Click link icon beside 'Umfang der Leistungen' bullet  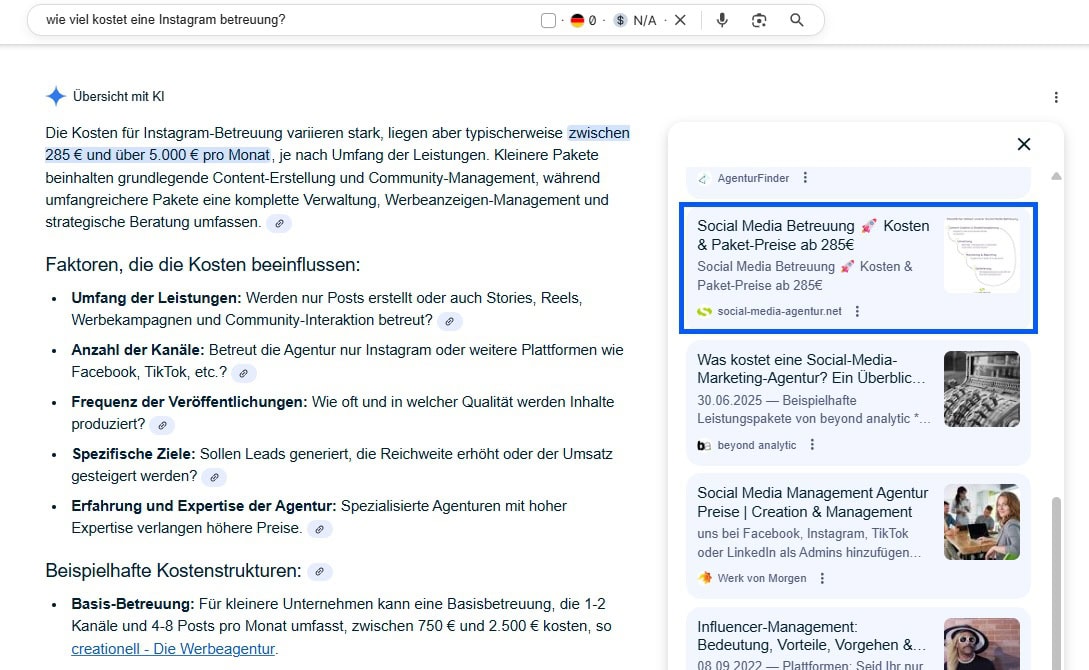click(x=449, y=321)
